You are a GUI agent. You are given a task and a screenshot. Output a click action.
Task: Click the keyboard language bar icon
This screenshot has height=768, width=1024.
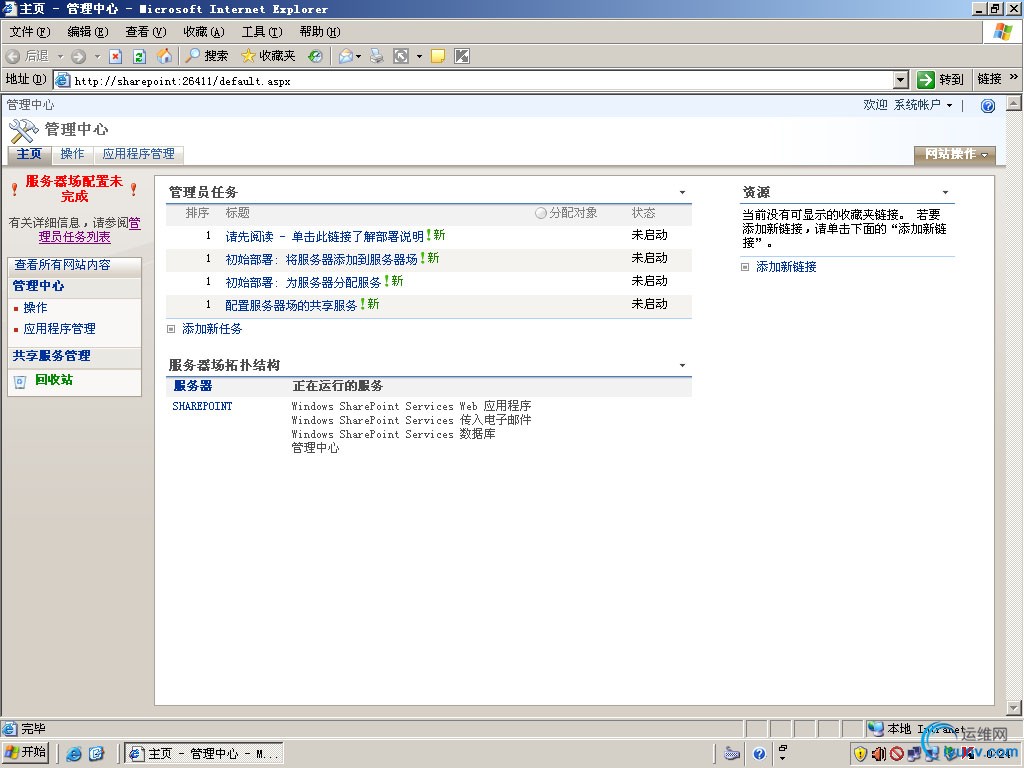click(x=731, y=754)
